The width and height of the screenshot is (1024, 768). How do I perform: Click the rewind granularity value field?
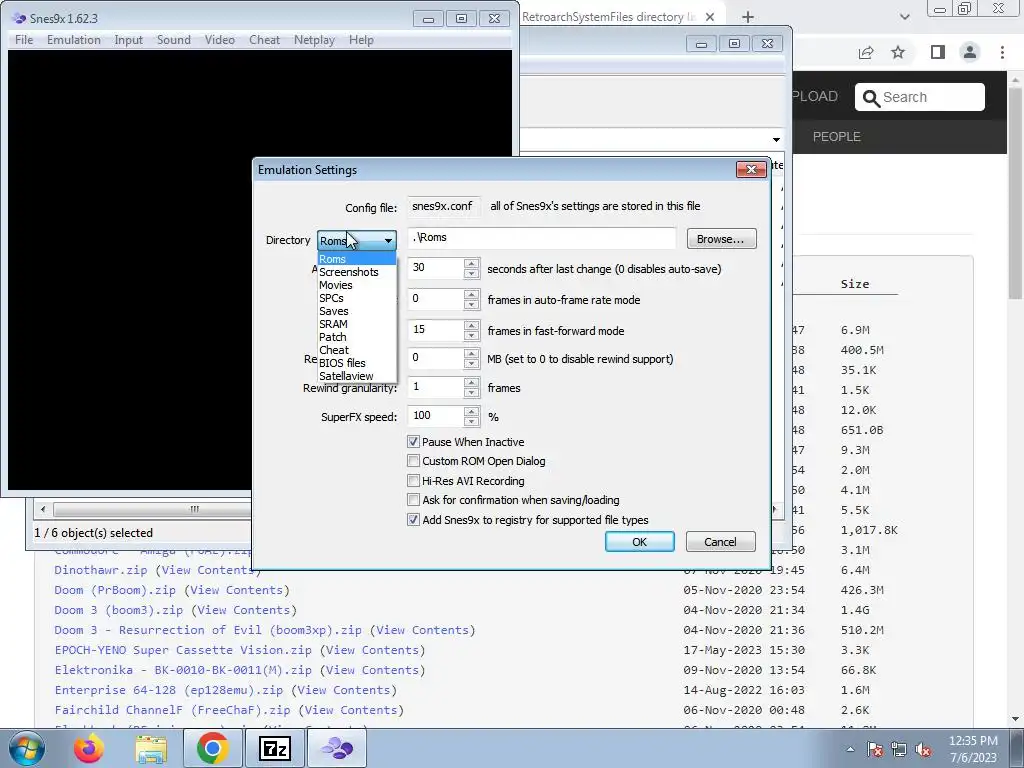tap(436, 387)
